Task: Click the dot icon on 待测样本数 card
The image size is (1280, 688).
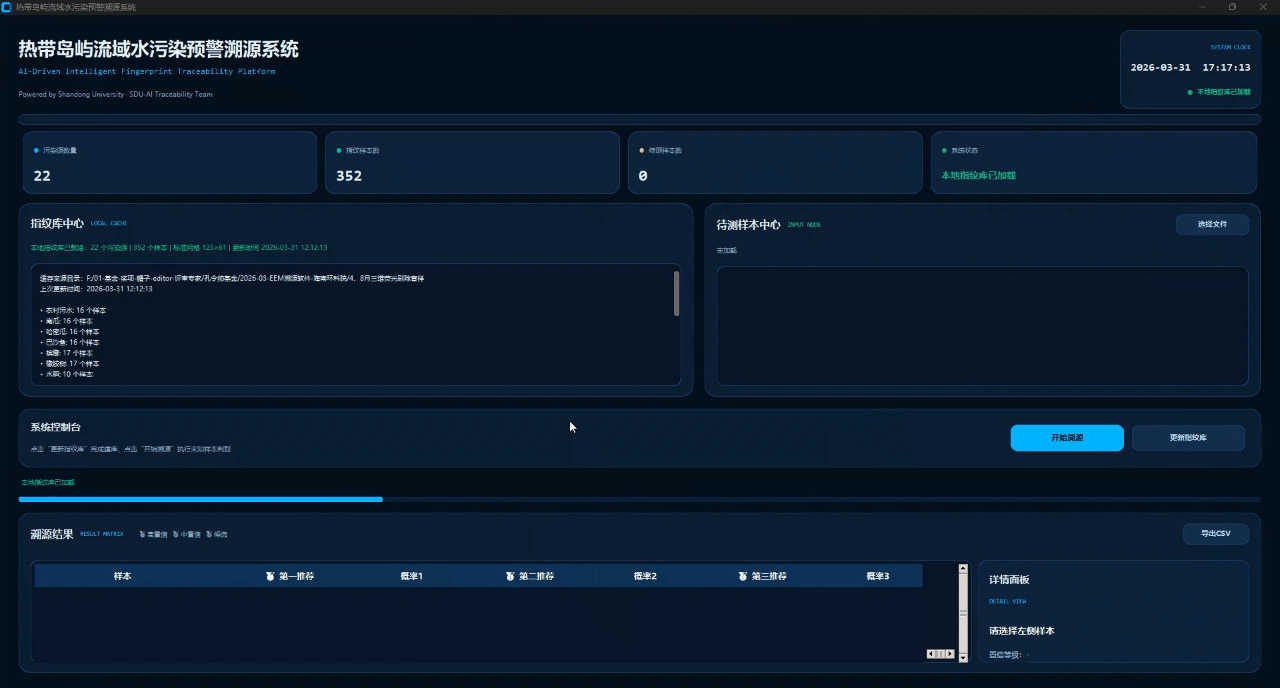Action: (641, 150)
